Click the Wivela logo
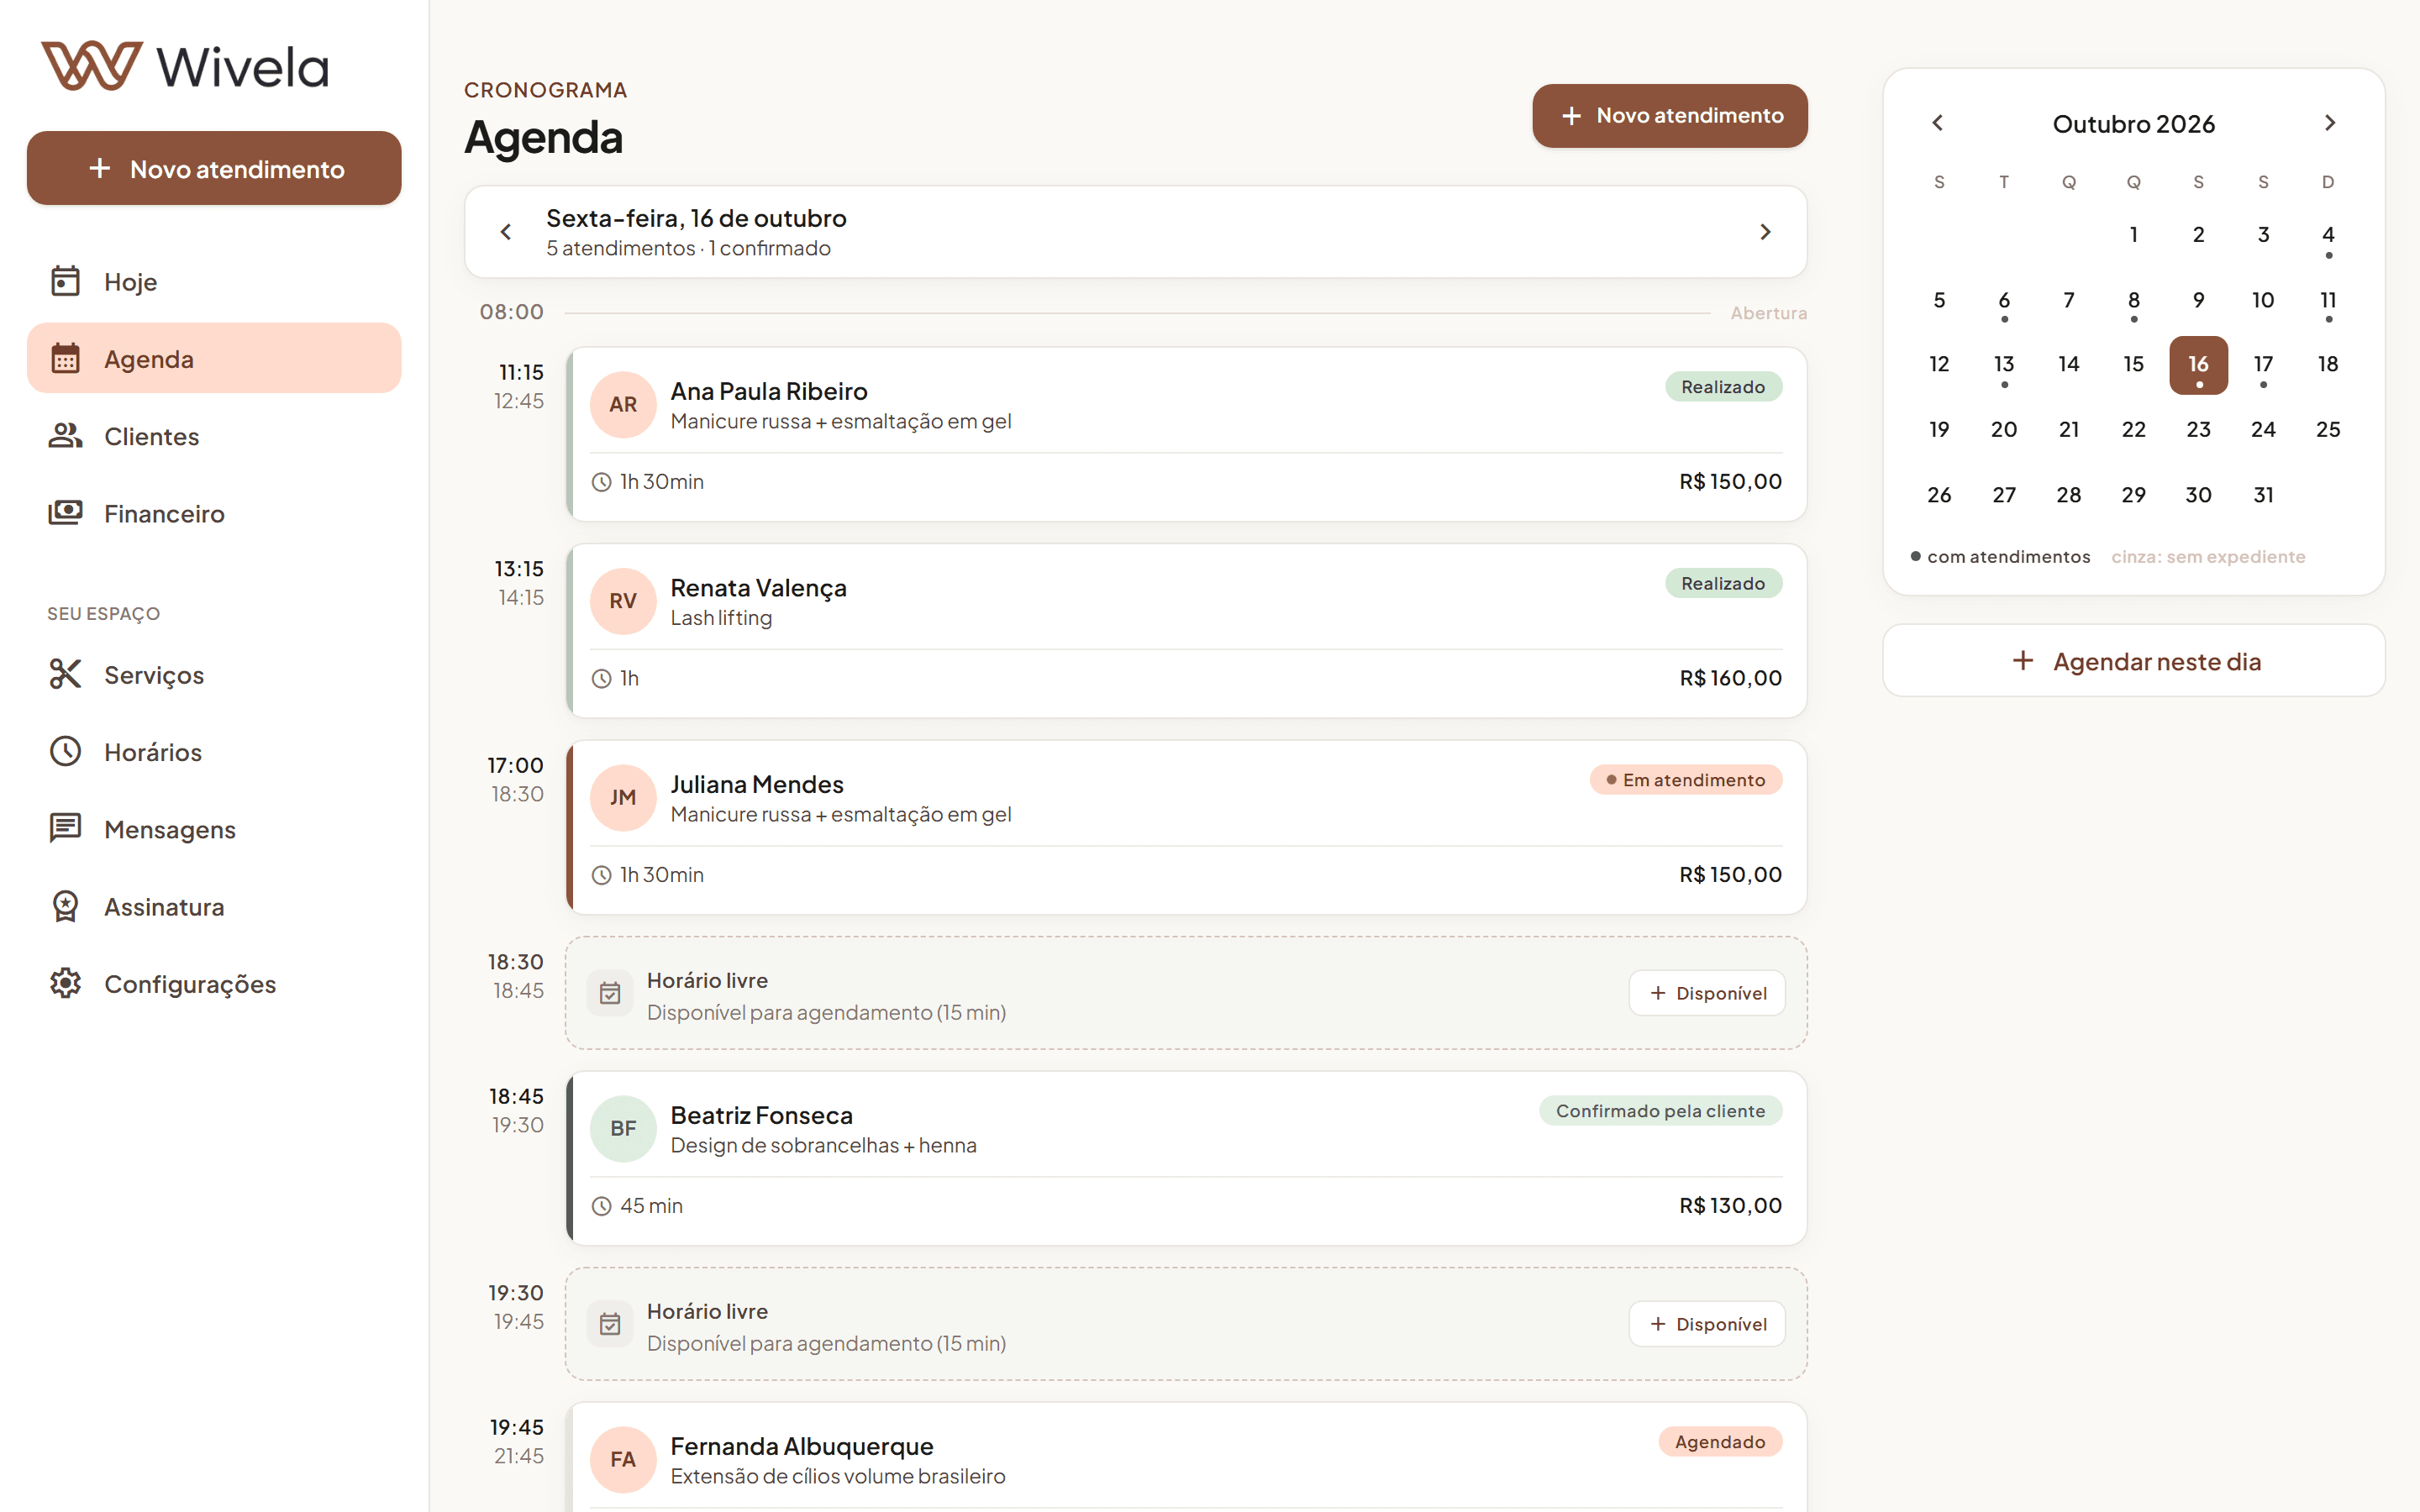This screenshot has width=2420, height=1512. coord(185,66)
